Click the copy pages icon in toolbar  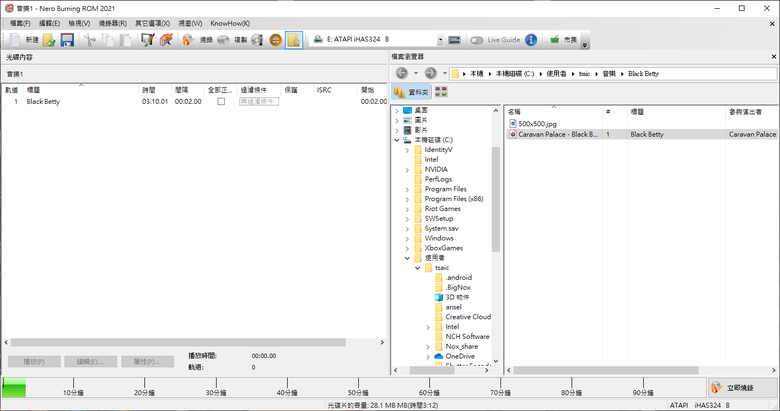pos(107,40)
